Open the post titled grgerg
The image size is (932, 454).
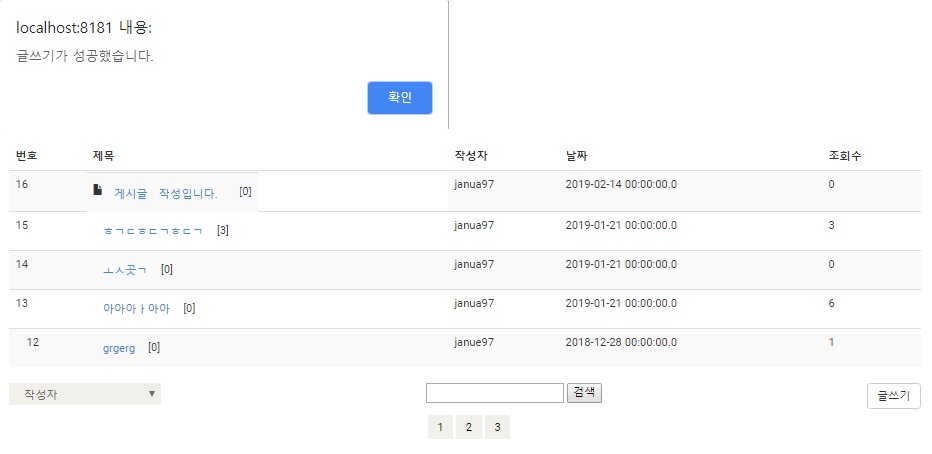click(x=119, y=348)
